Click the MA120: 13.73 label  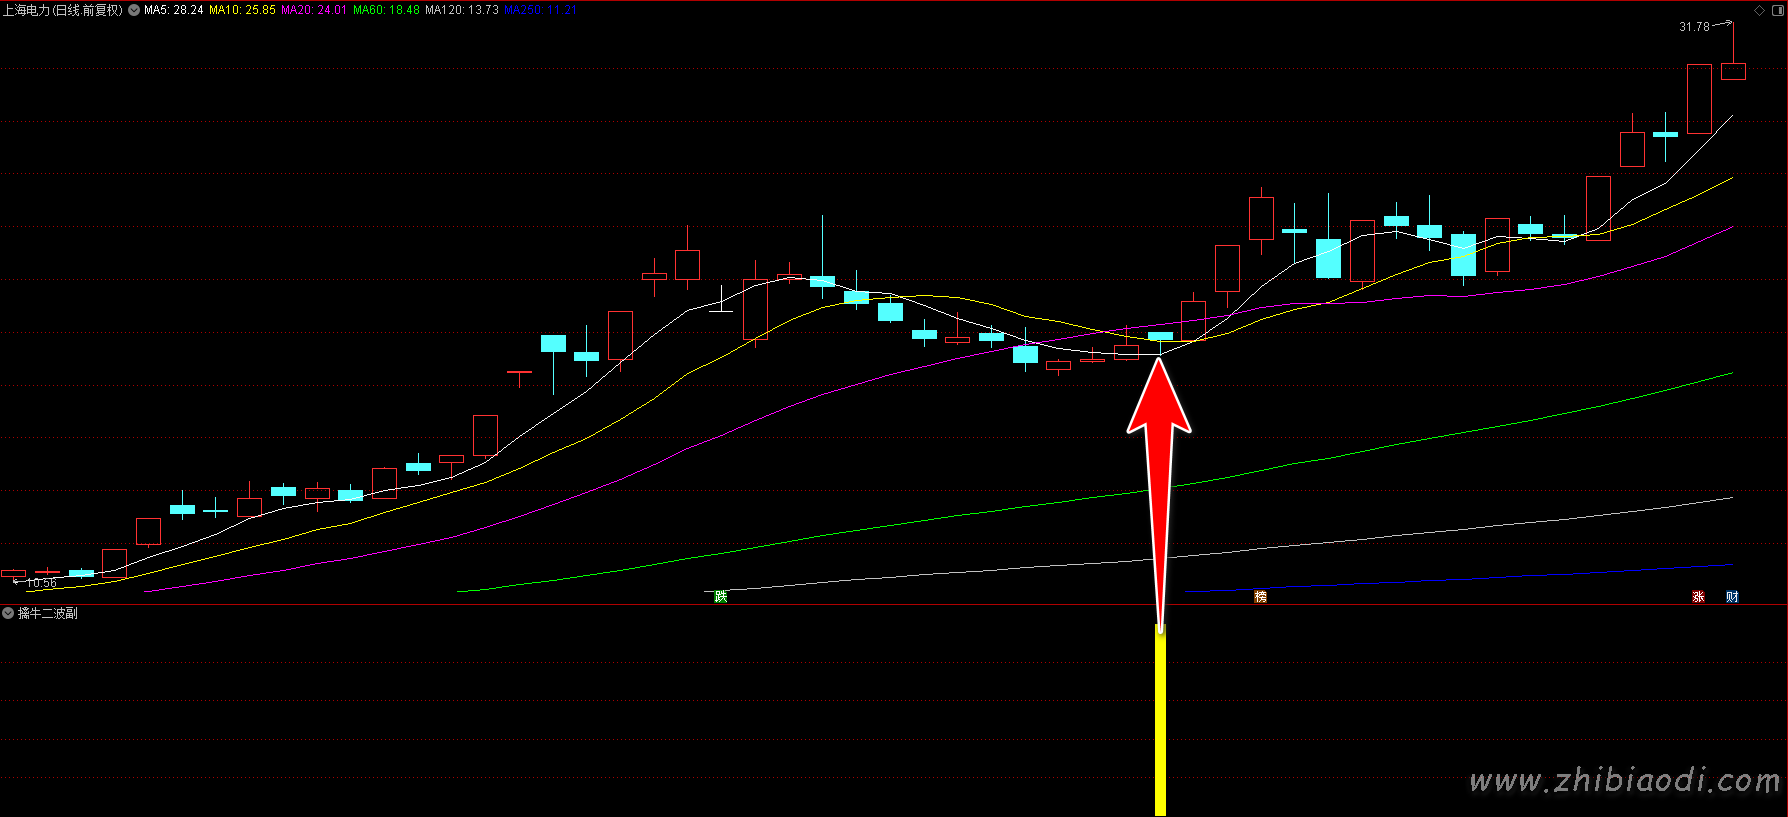tap(461, 10)
